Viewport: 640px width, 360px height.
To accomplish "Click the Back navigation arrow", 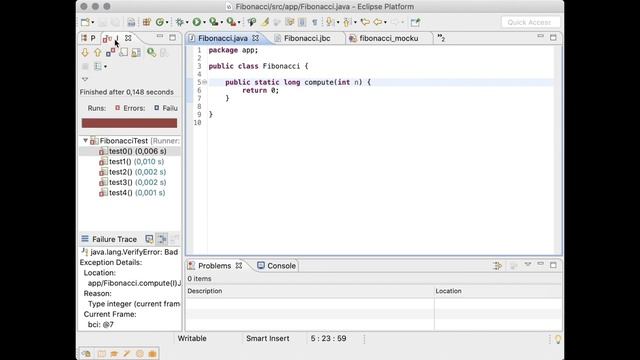I will [378, 22].
